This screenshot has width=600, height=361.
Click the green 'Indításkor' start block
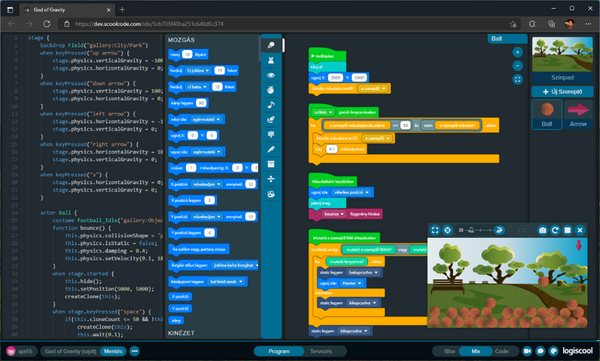point(327,56)
